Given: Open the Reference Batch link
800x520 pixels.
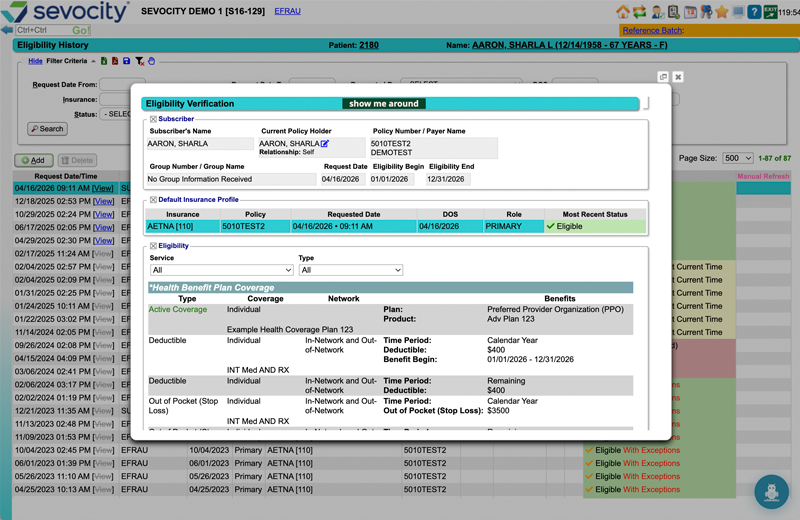Looking at the screenshot, I should pos(652,30).
